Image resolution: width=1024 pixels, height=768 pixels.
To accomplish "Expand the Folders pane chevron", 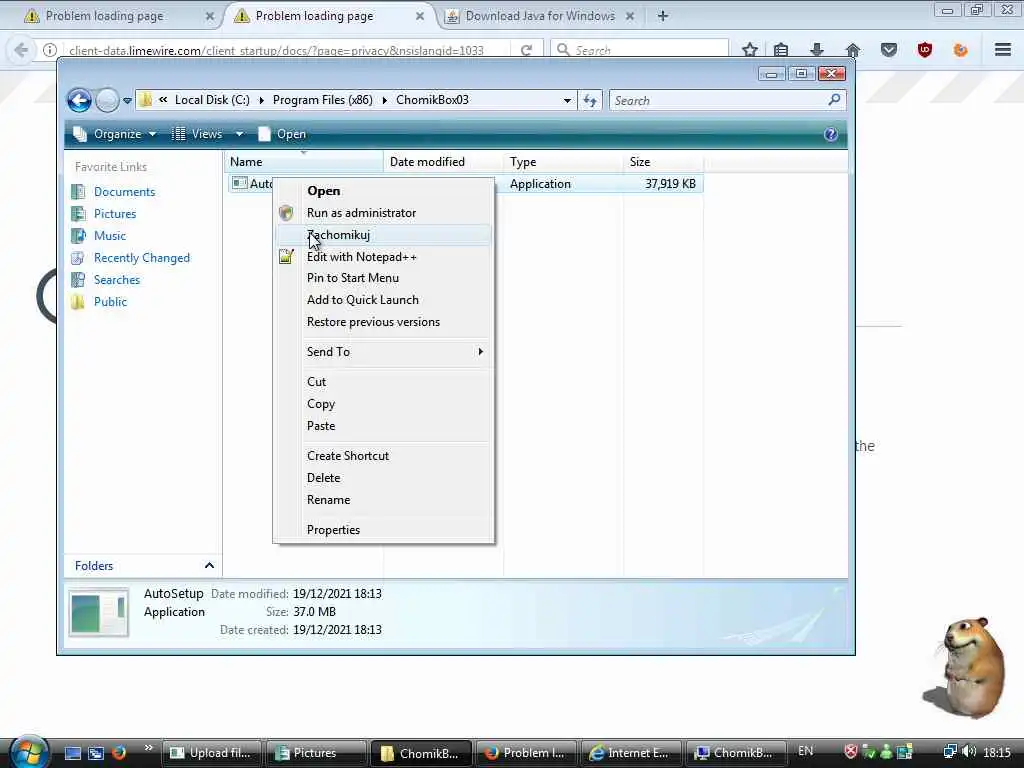I will click(209, 566).
